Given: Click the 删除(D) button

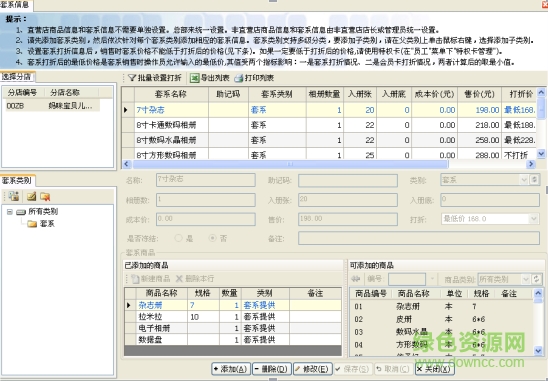Looking at the screenshot, I should point(272,369).
